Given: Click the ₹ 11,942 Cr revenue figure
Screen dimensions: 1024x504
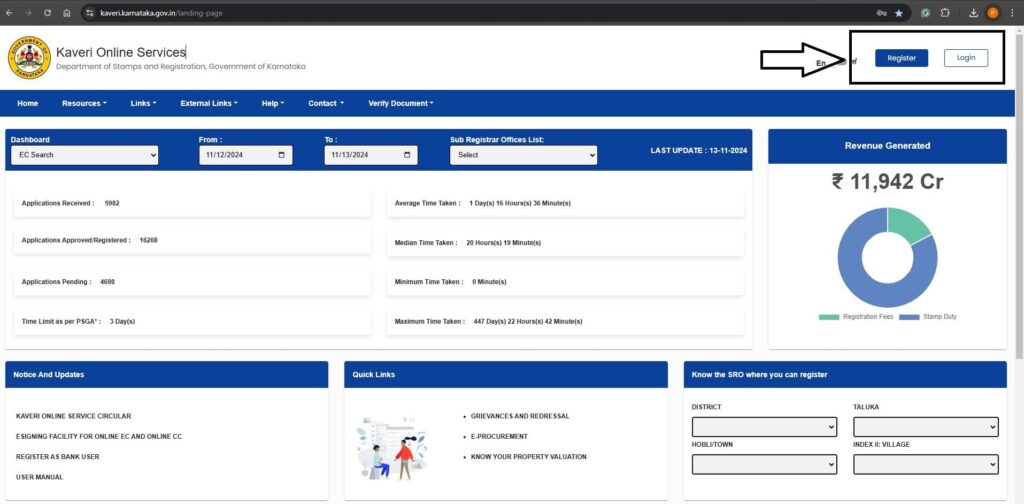Looking at the screenshot, I should pos(887,181).
